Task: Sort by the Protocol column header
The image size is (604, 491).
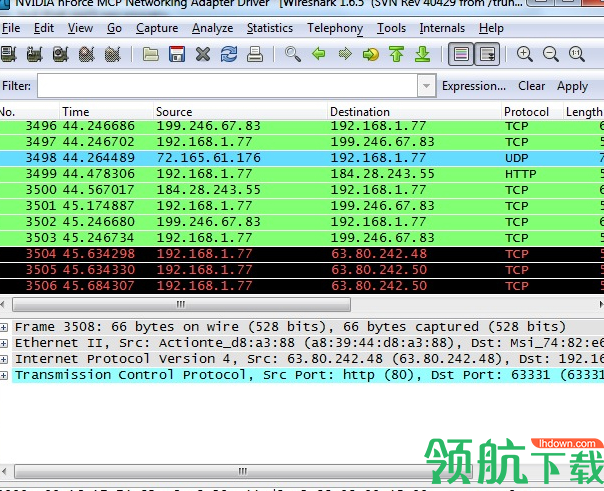Action: tap(532, 112)
